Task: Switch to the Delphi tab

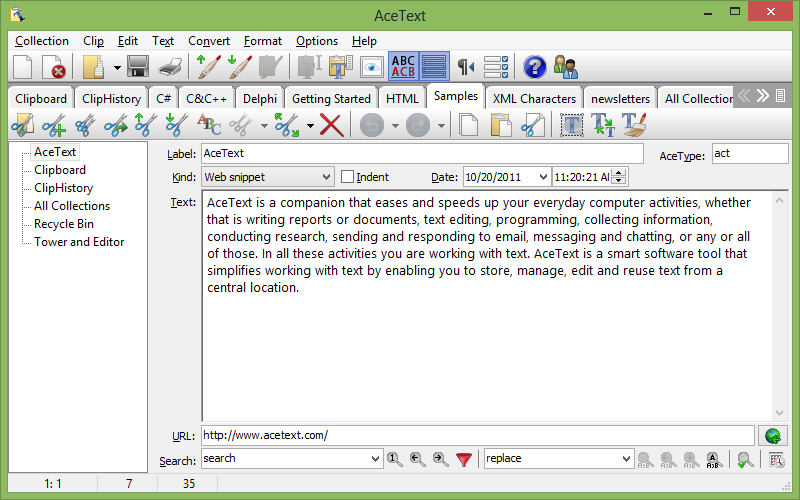Action: 260,98
